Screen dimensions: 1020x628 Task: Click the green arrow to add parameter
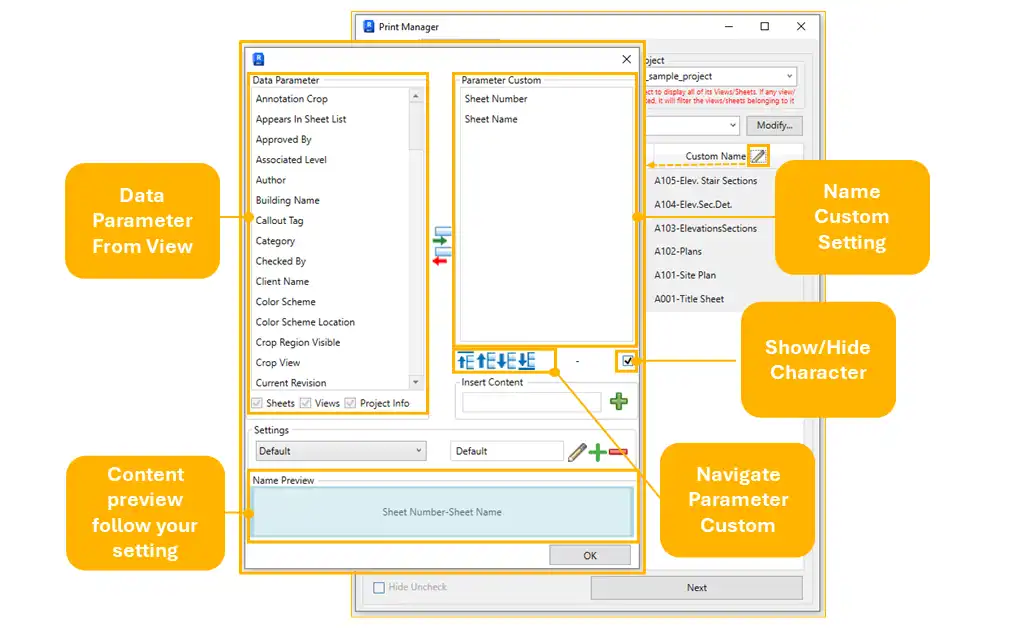(x=441, y=239)
